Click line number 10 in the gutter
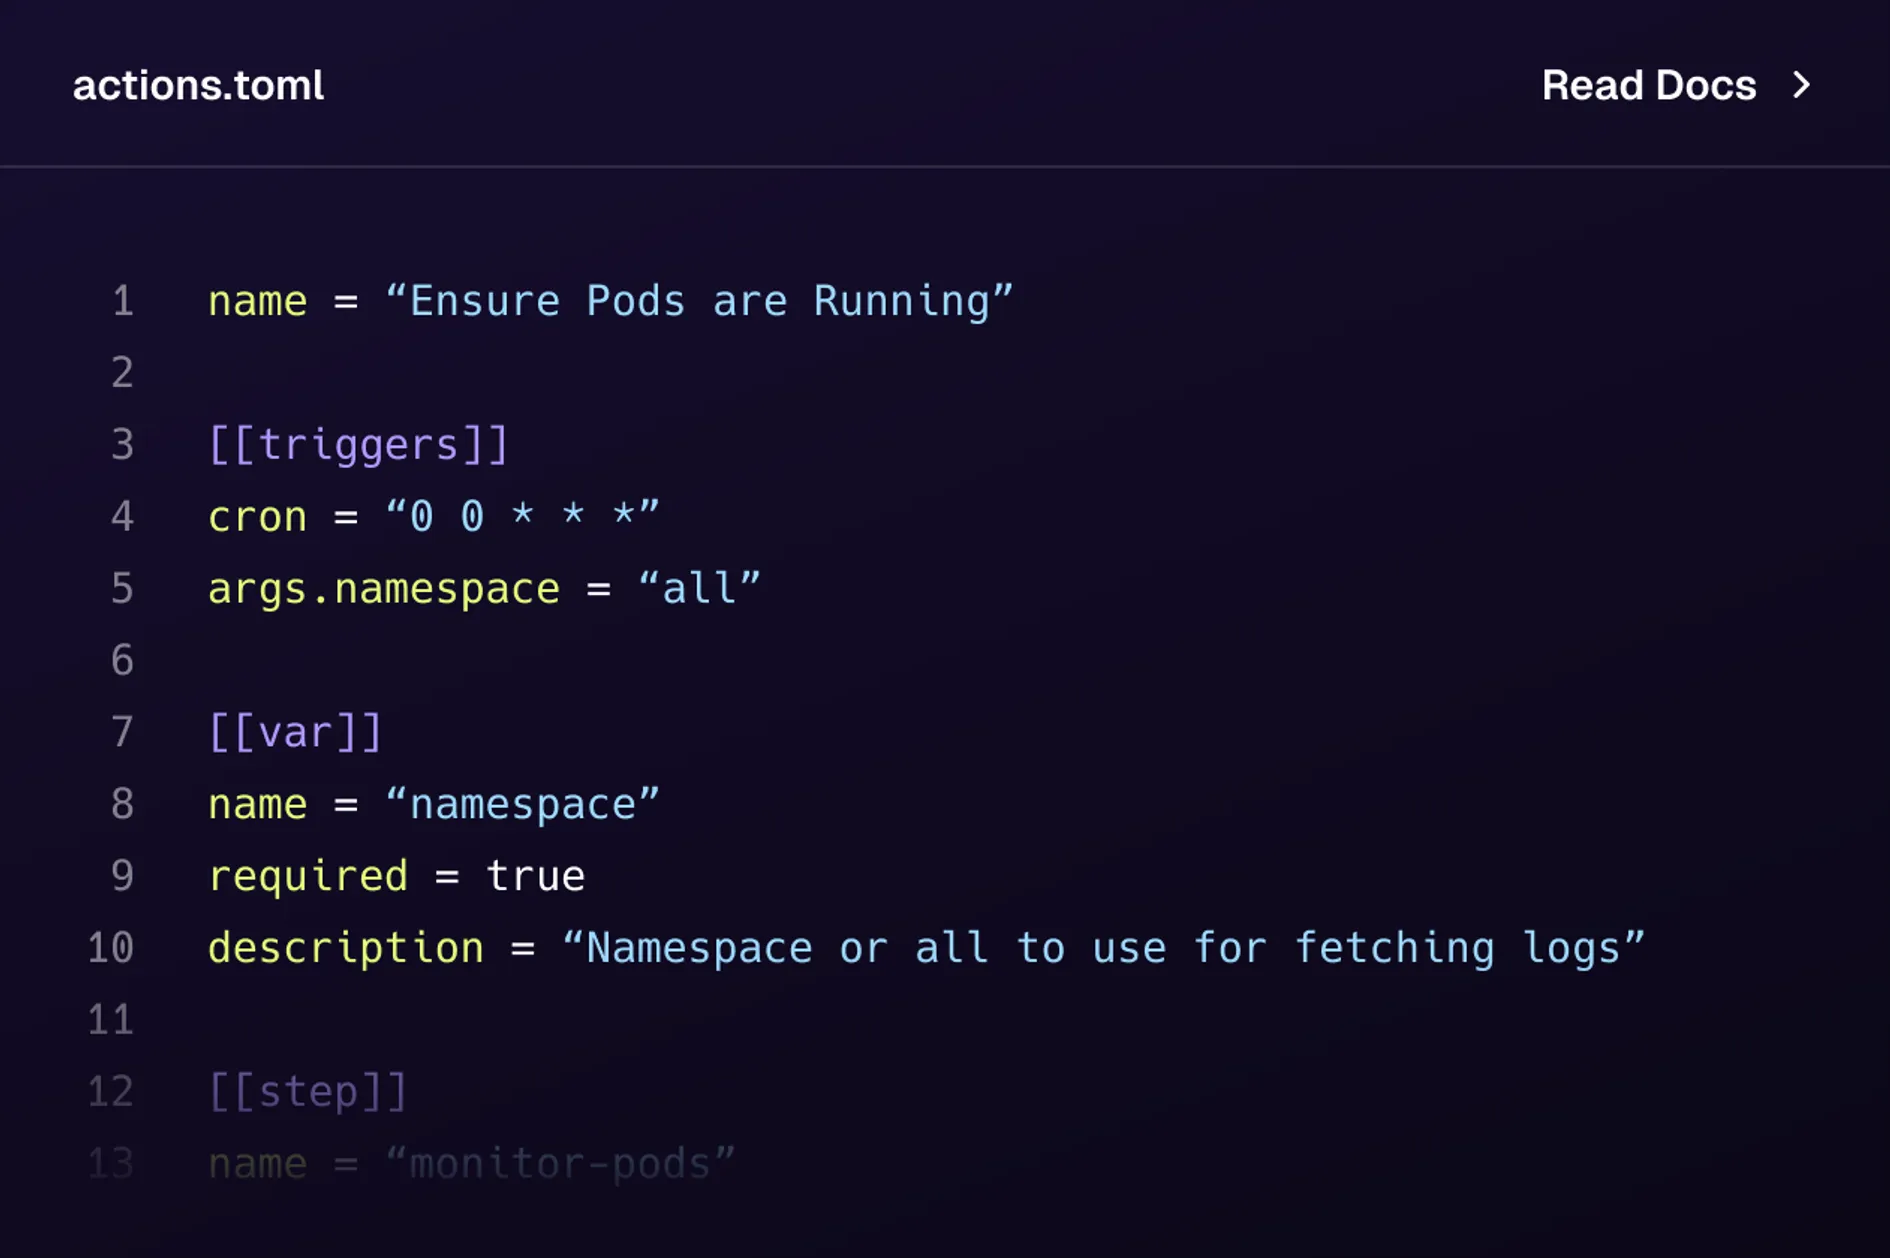 coord(111,948)
